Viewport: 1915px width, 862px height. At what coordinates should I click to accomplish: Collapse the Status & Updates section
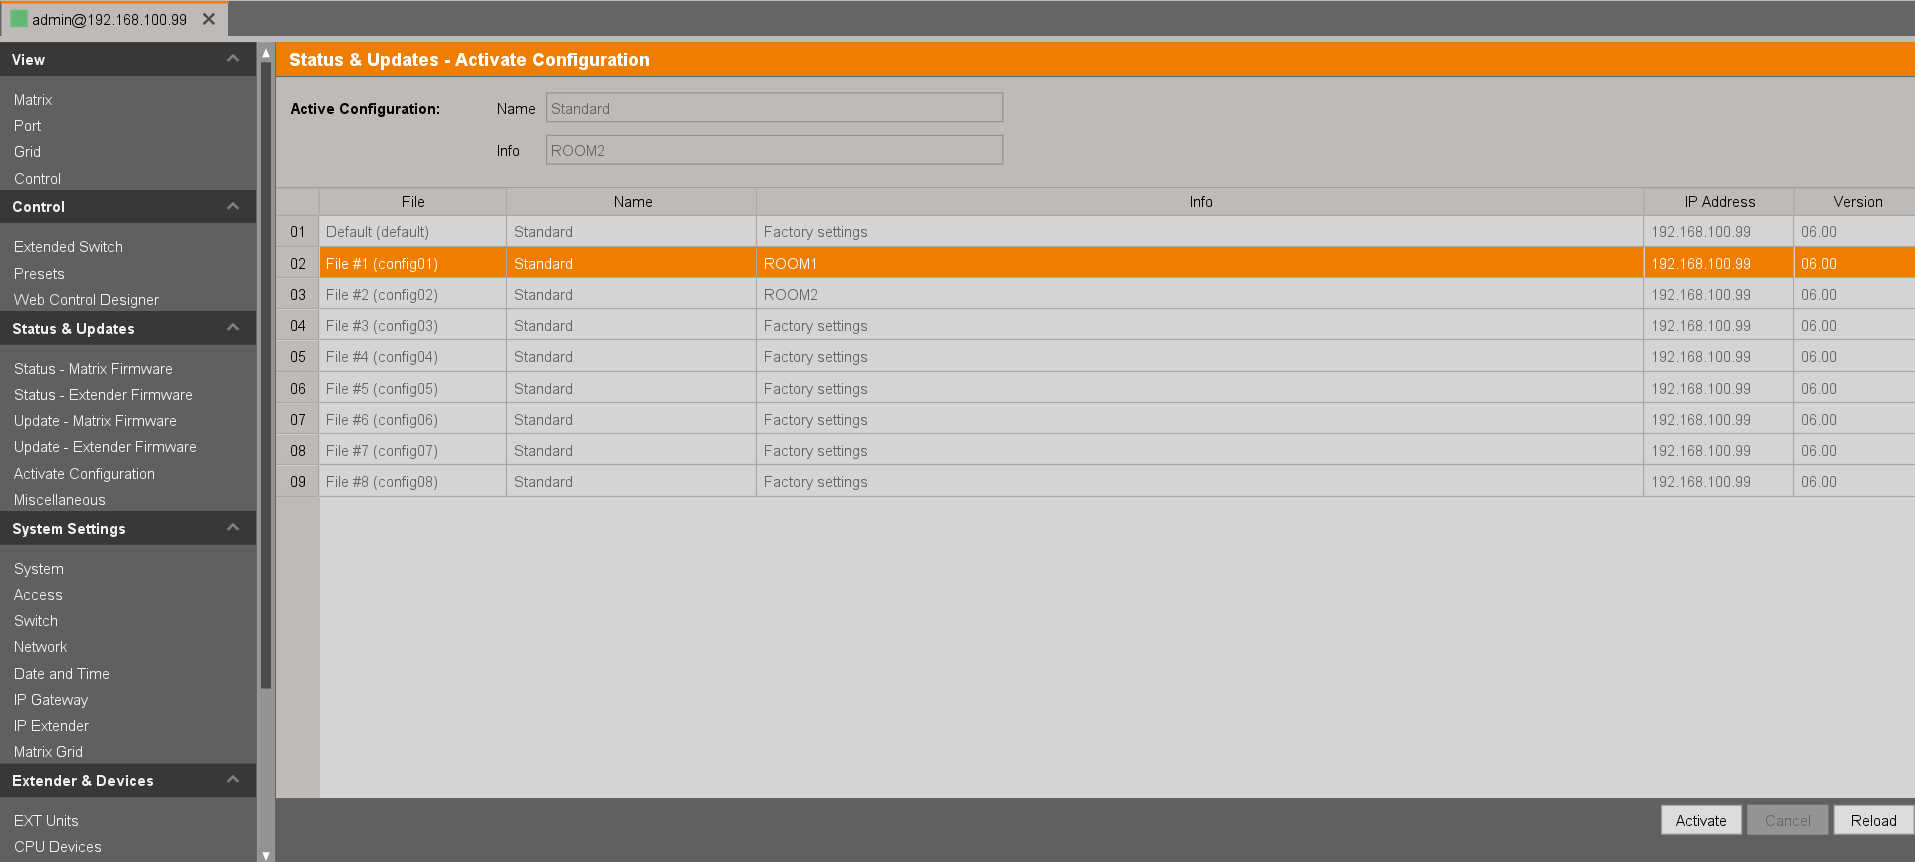[x=233, y=328]
